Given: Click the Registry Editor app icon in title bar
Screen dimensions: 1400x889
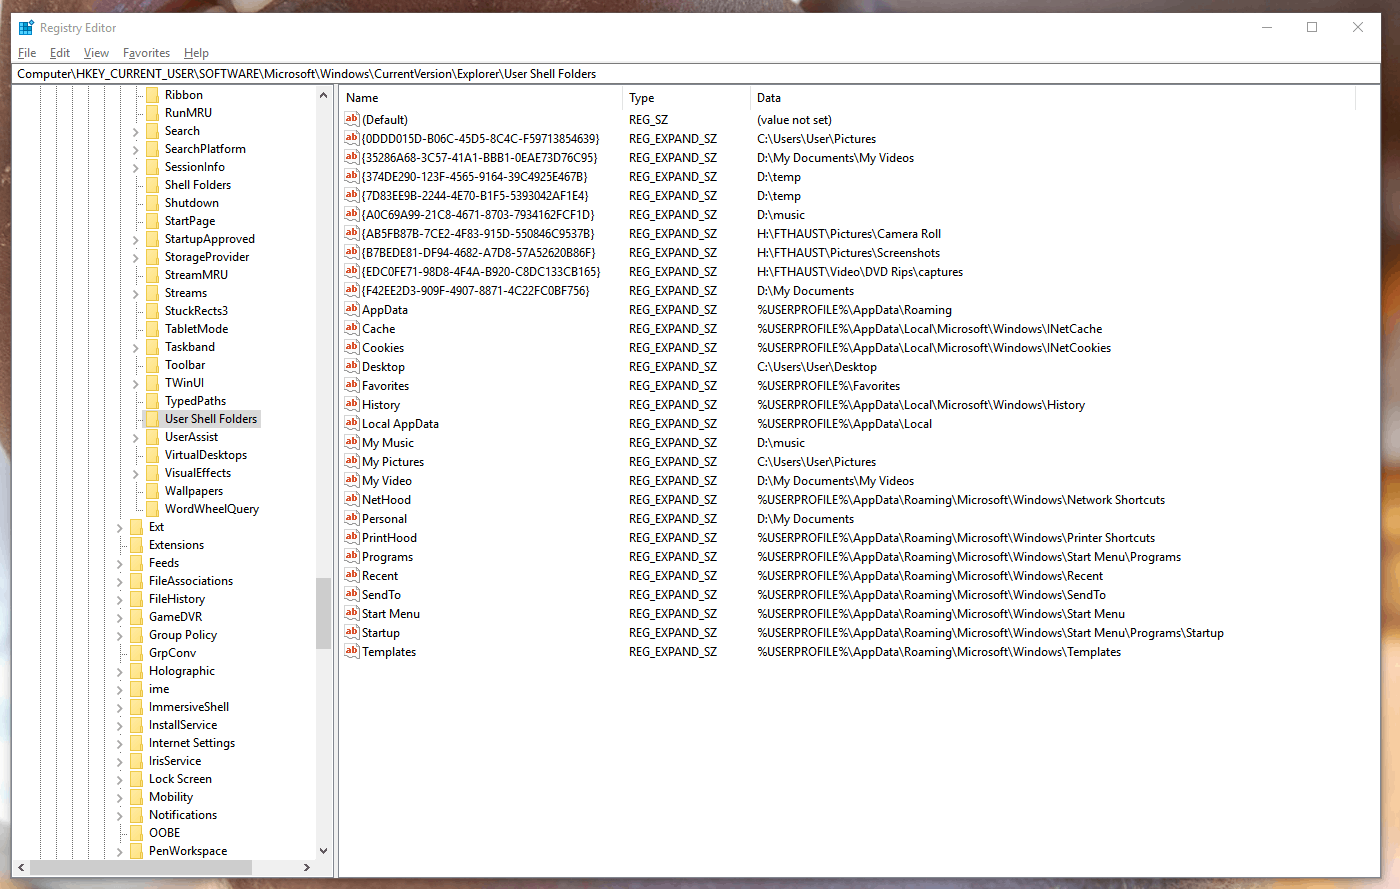Looking at the screenshot, I should click(x=26, y=27).
